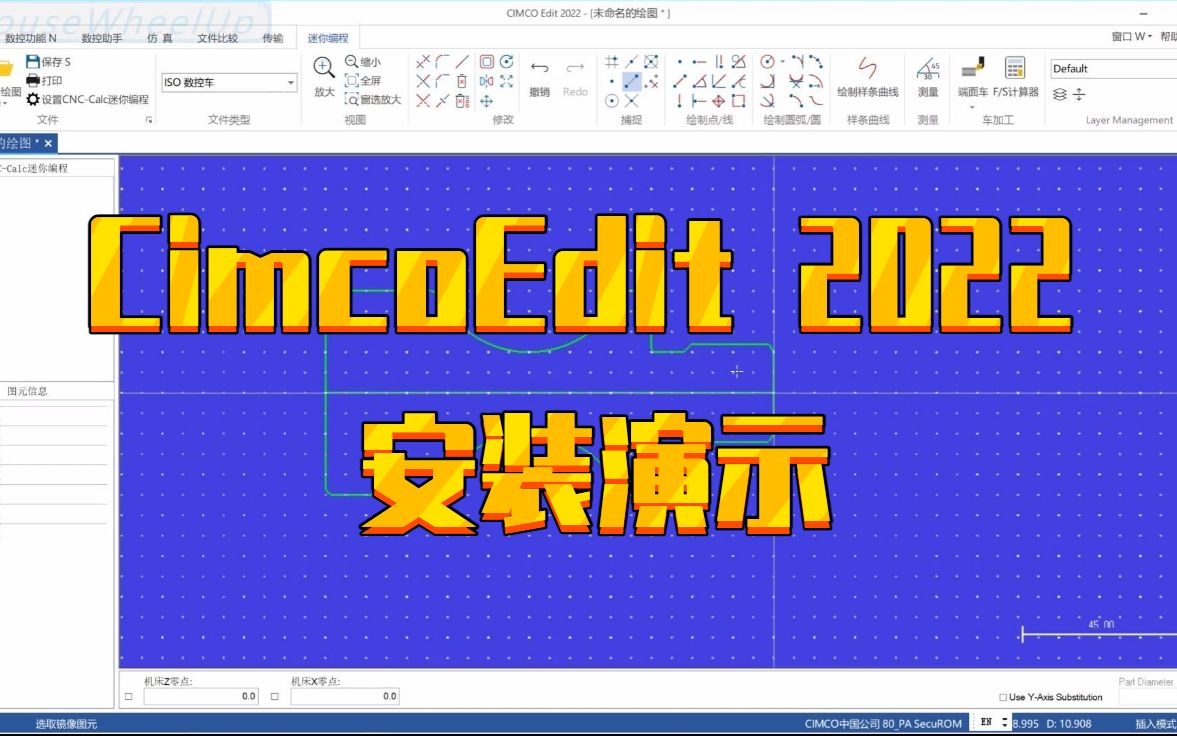
Task: Check the 机床X零点 checkbox
Action: click(x=273, y=695)
